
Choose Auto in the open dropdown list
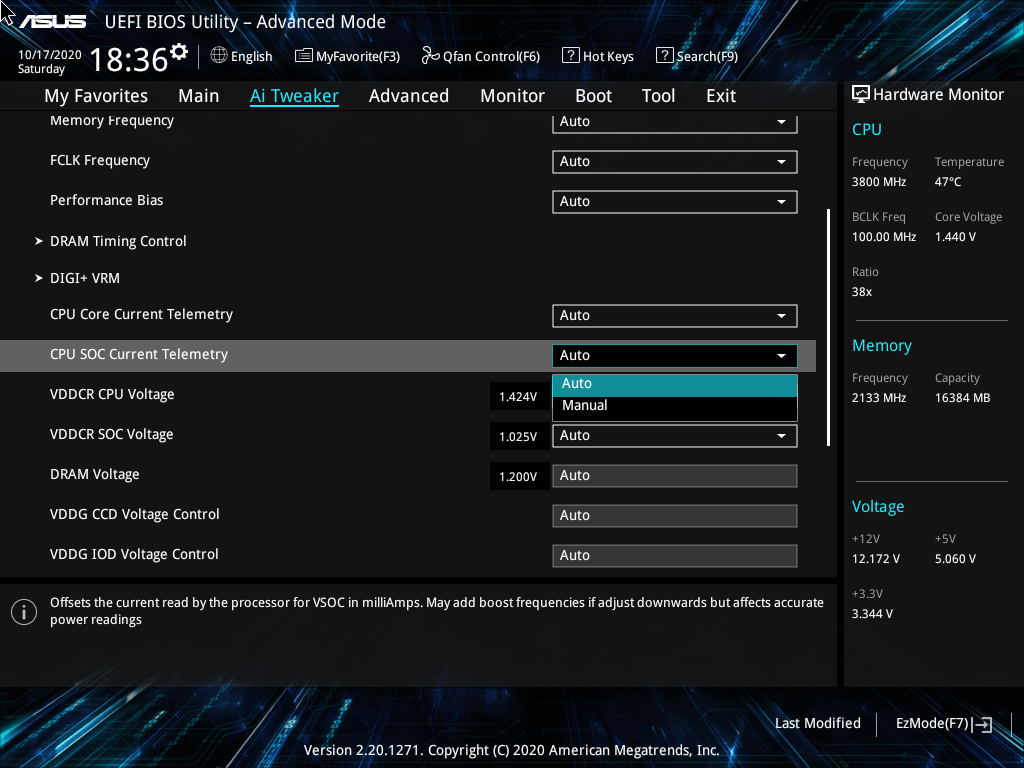tap(675, 385)
